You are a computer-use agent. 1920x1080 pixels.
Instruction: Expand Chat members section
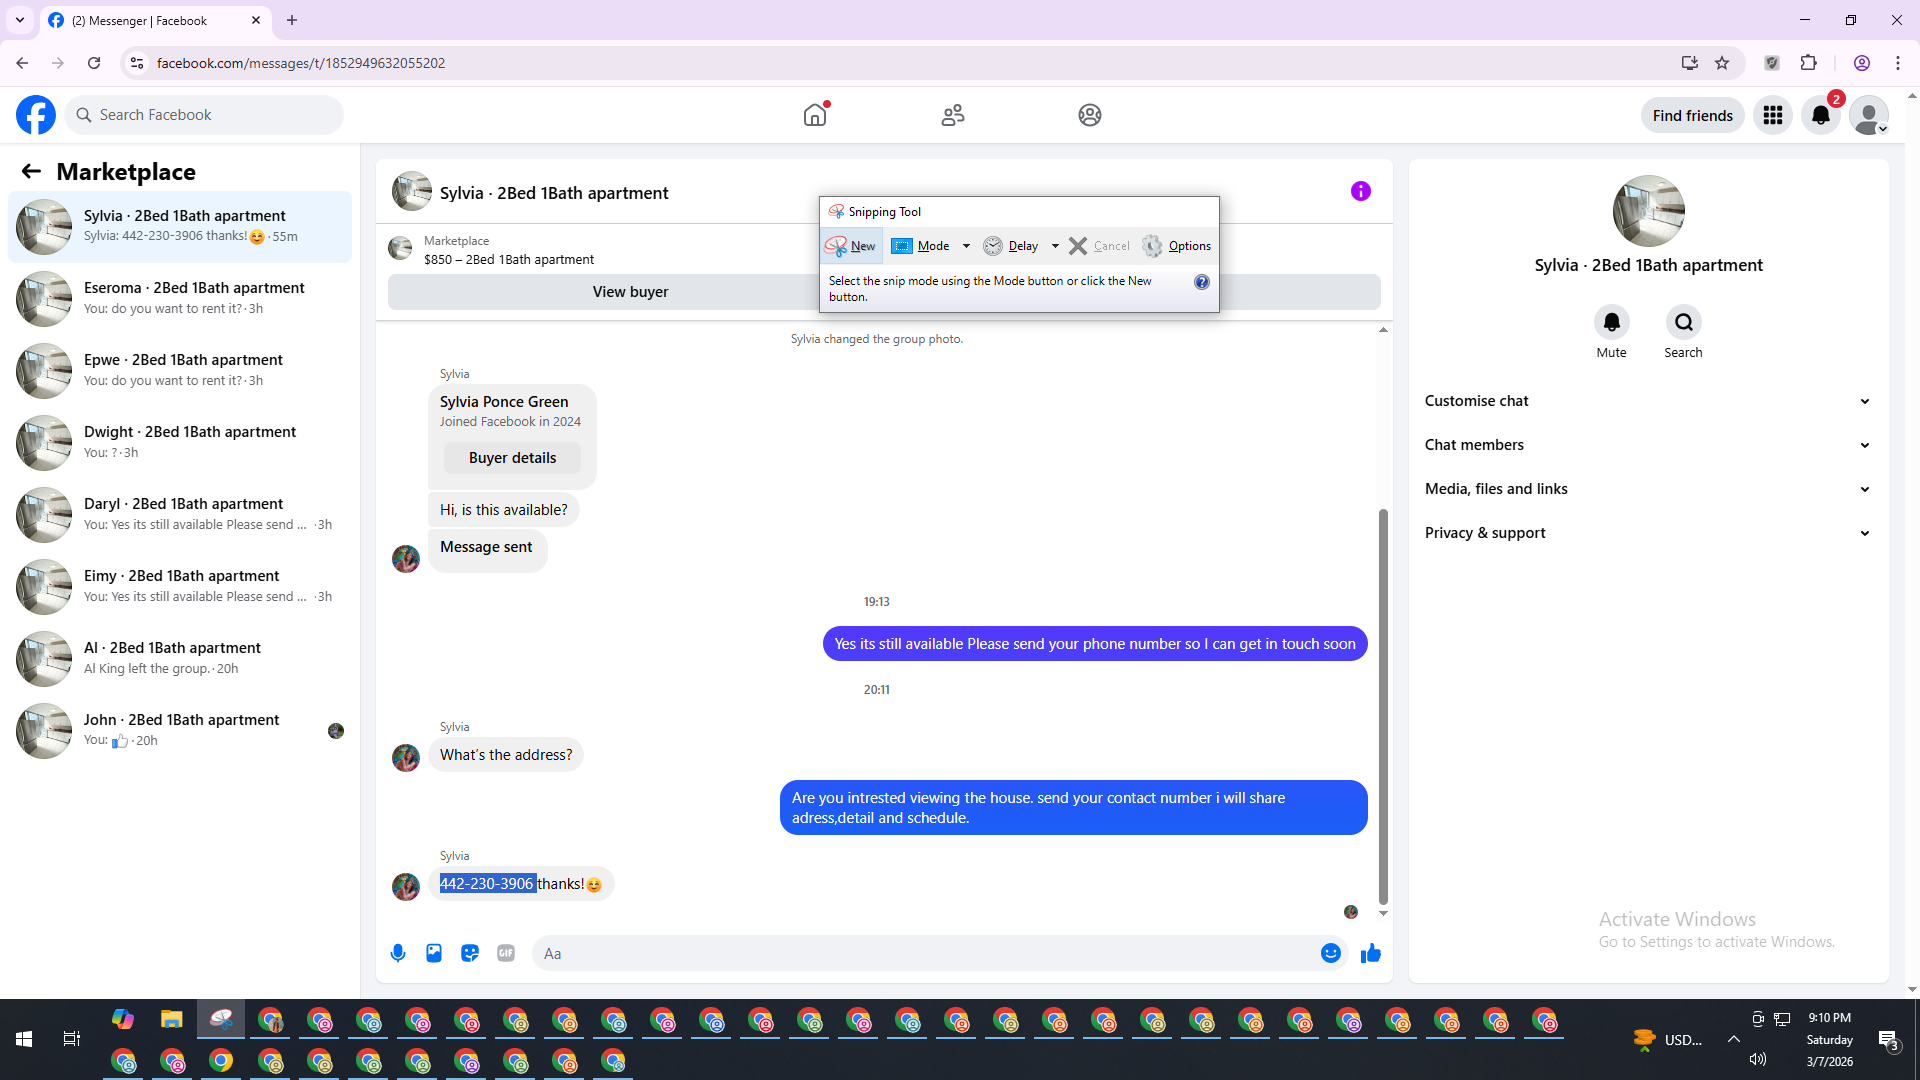(x=1648, y=445)
